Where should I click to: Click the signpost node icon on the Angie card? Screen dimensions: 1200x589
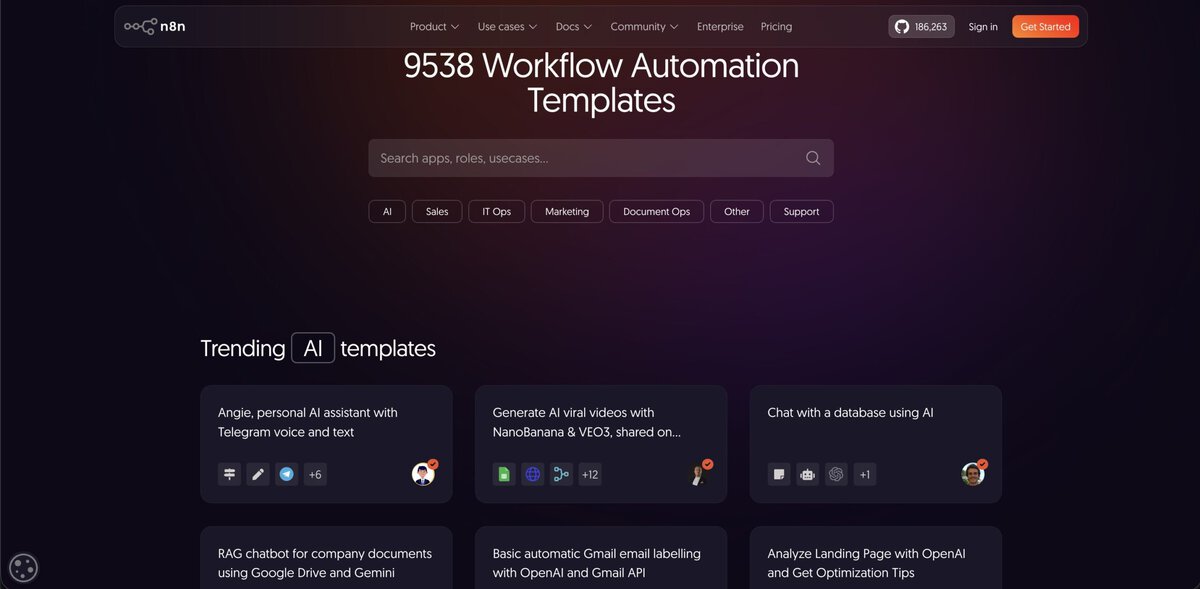(x=230, y=474)
